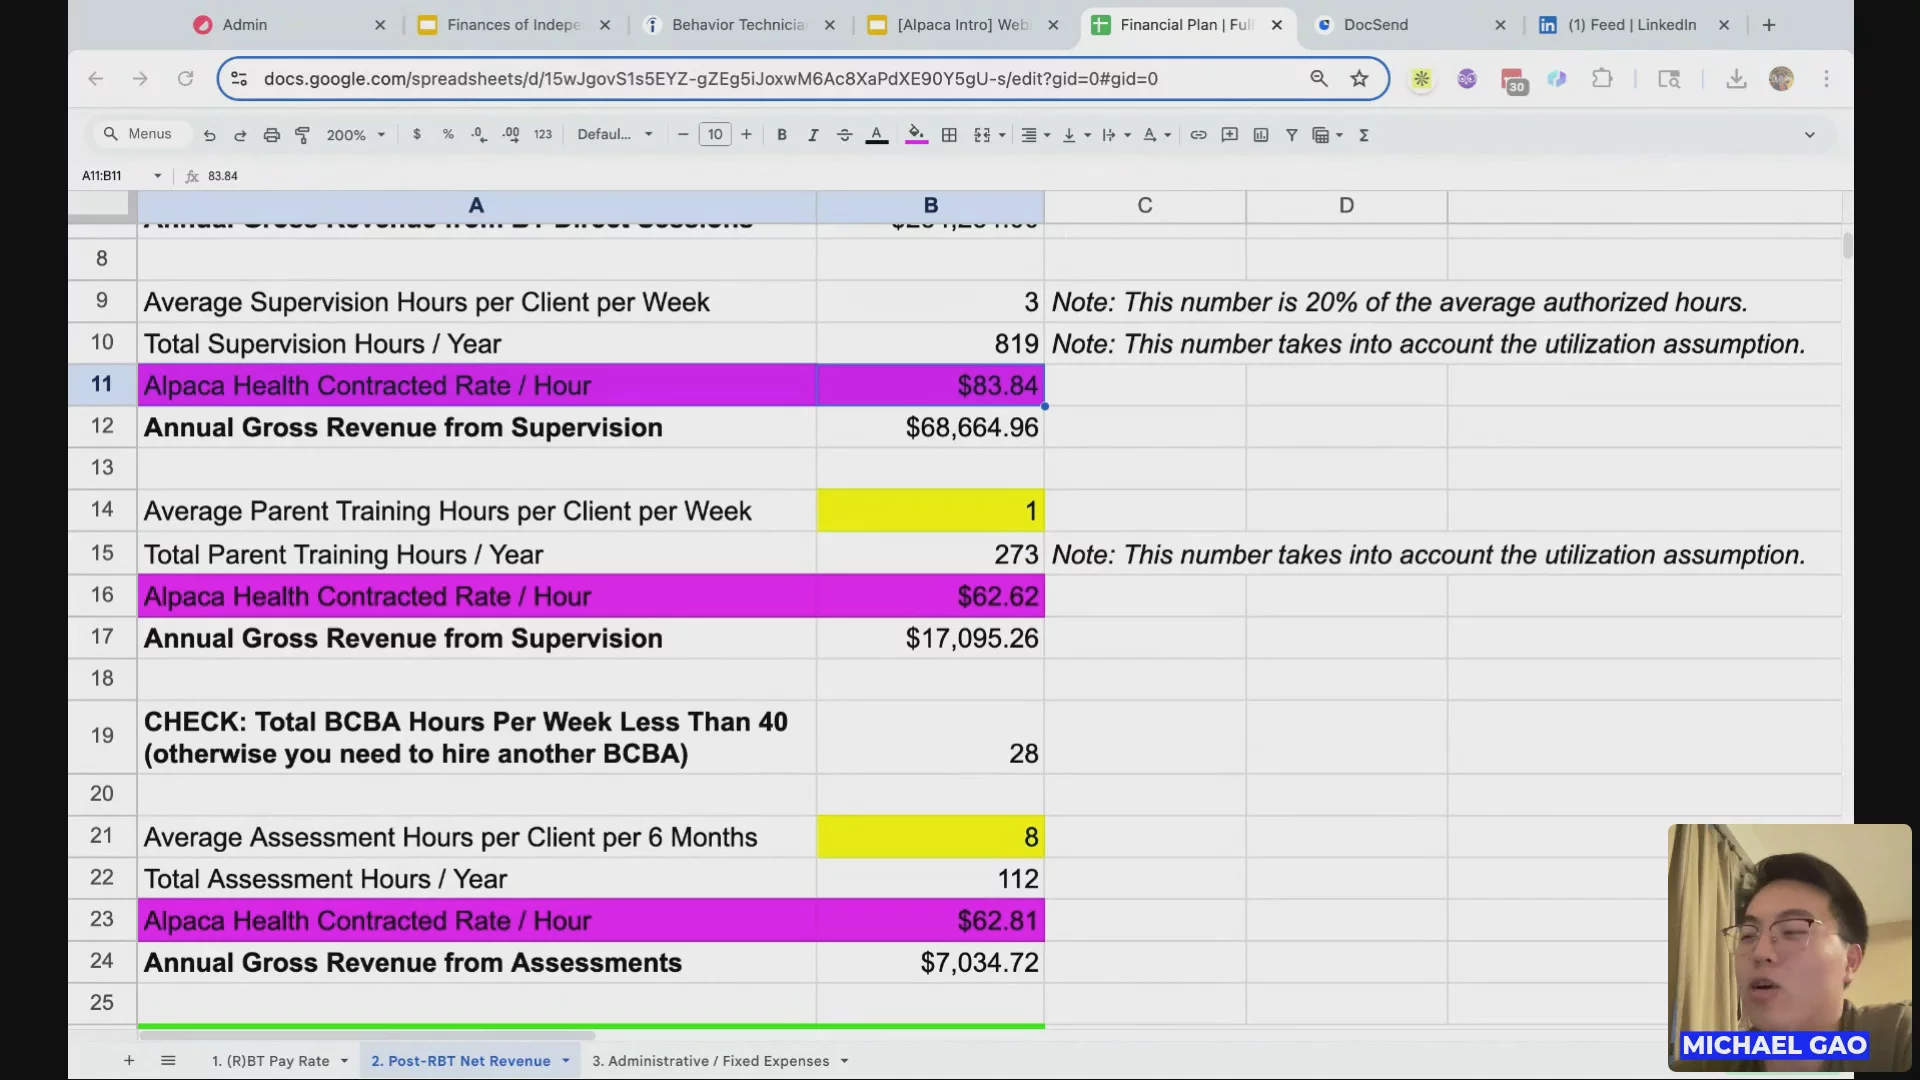Increase the font size
This screenshot has width=1920, height=1080.
(746, 135)
